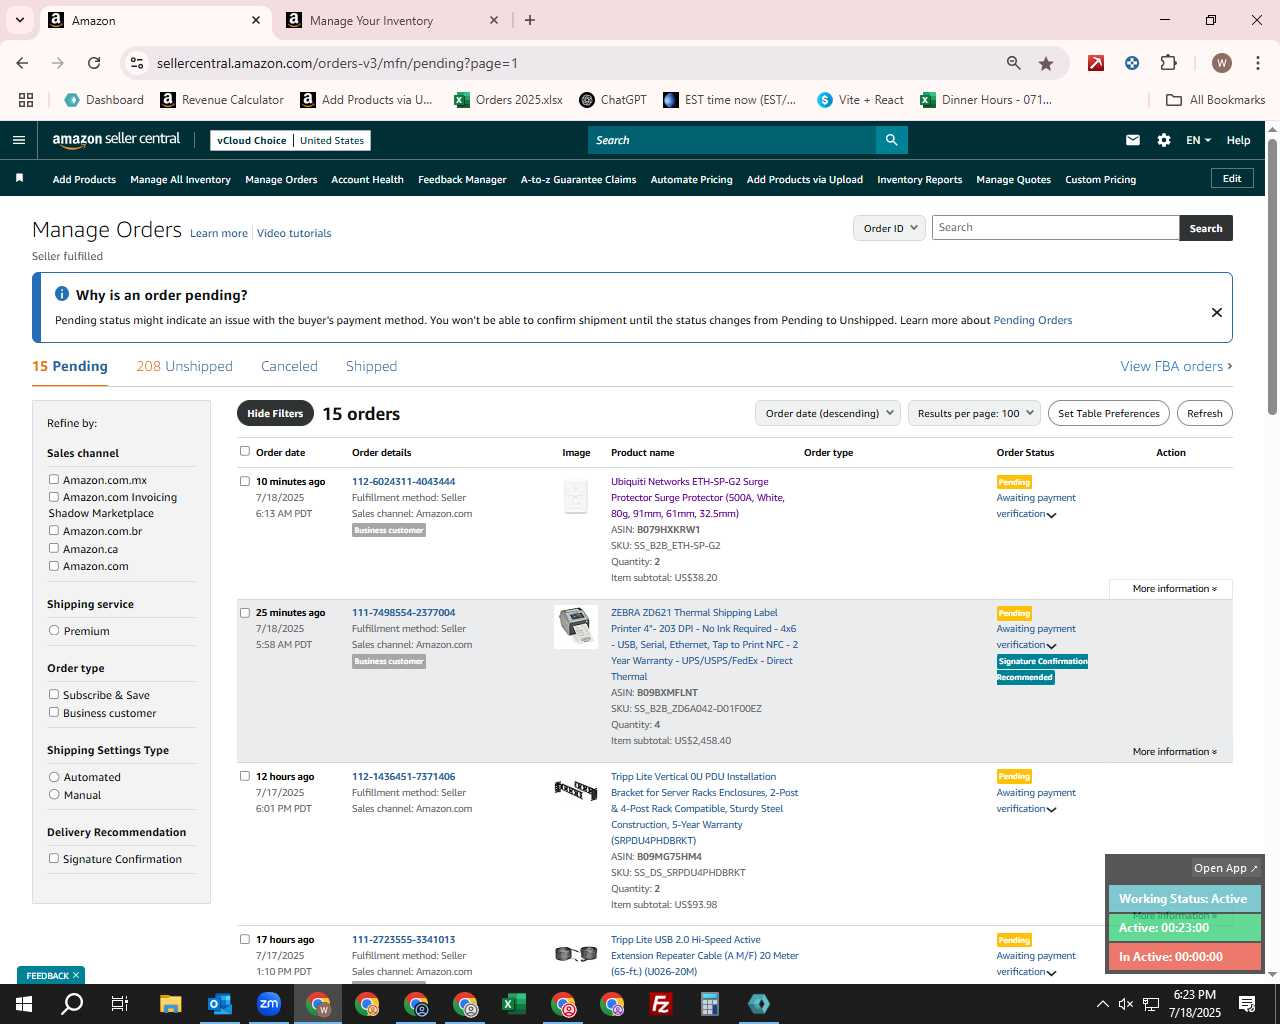Viewport: 1280px width, 1024px height.
Task: Open Windows taskbar search
Action: coord(72,1004)
